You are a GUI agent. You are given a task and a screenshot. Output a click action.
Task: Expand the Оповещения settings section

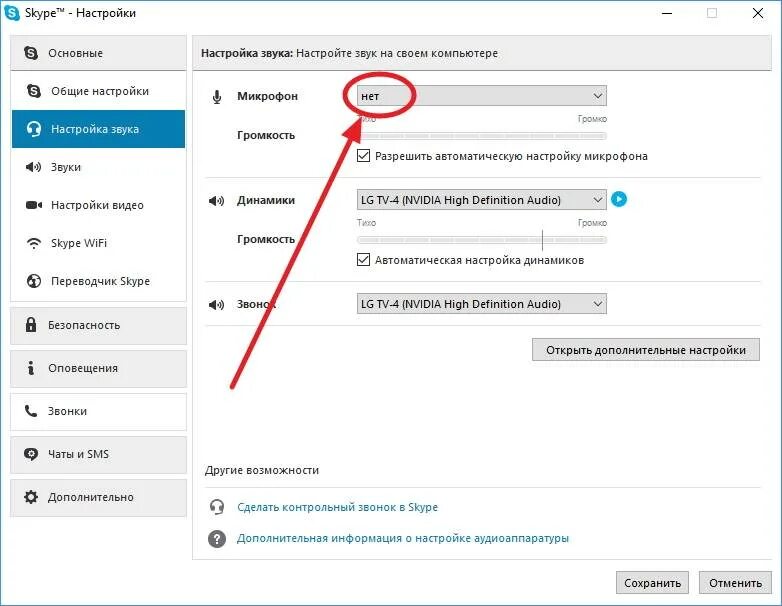click(98, 368)
